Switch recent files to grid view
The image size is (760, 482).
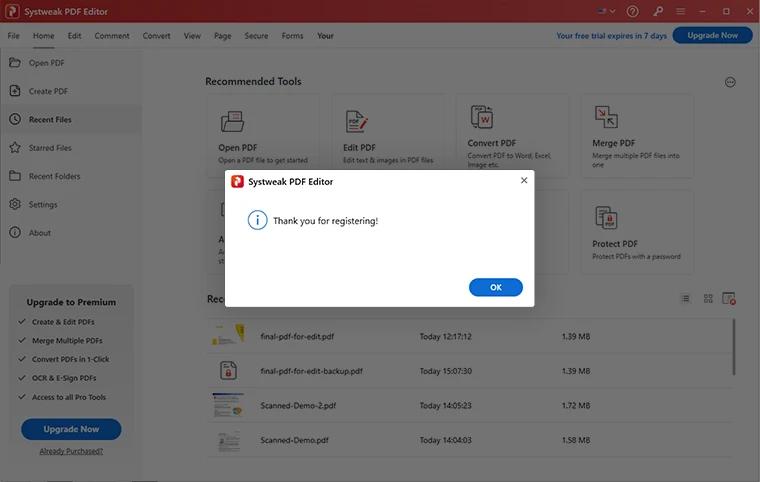point(708,299)
